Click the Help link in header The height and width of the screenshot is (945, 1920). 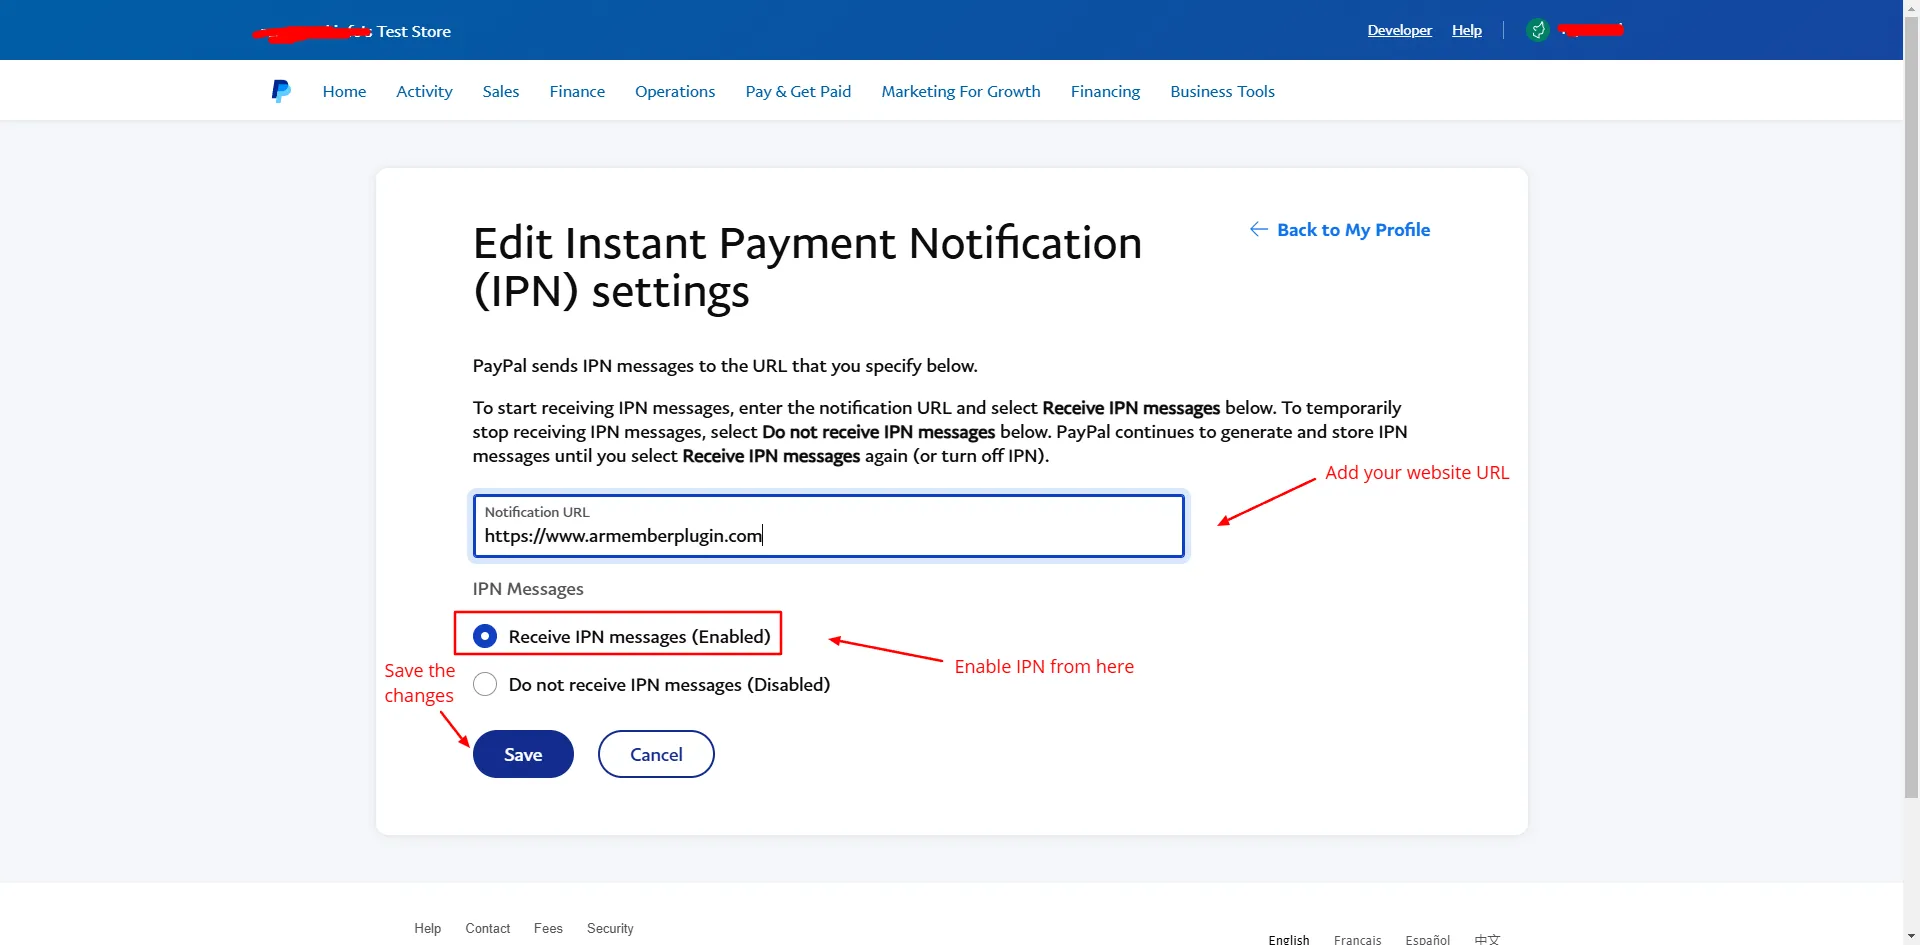click(x=1467, y=30)
